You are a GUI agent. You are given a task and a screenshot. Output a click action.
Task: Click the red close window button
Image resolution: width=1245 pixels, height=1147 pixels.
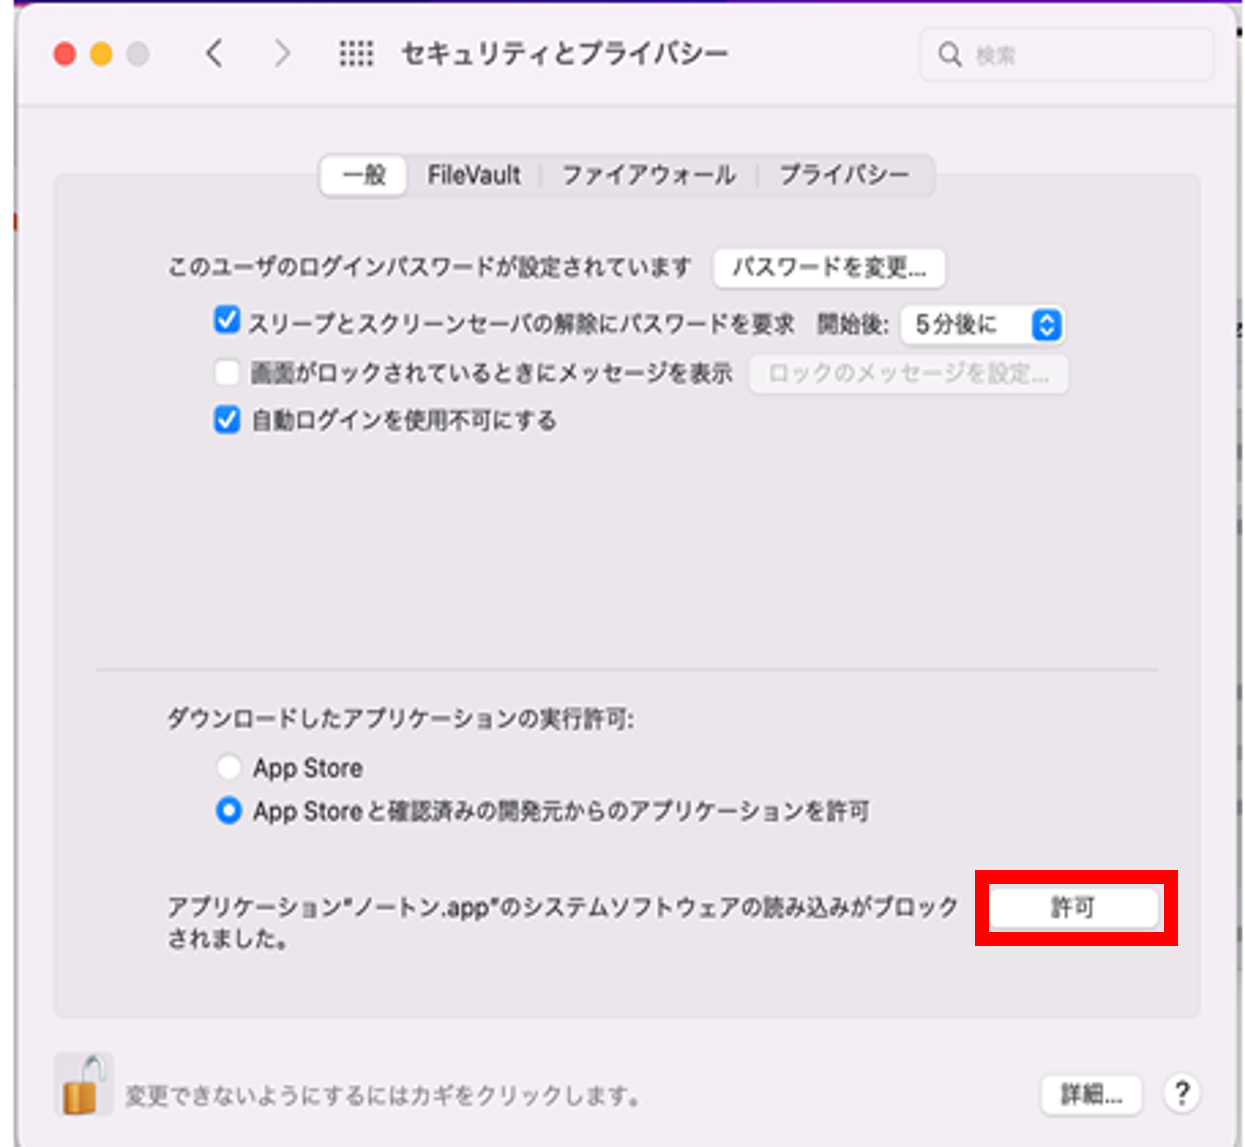click(65, 54)
